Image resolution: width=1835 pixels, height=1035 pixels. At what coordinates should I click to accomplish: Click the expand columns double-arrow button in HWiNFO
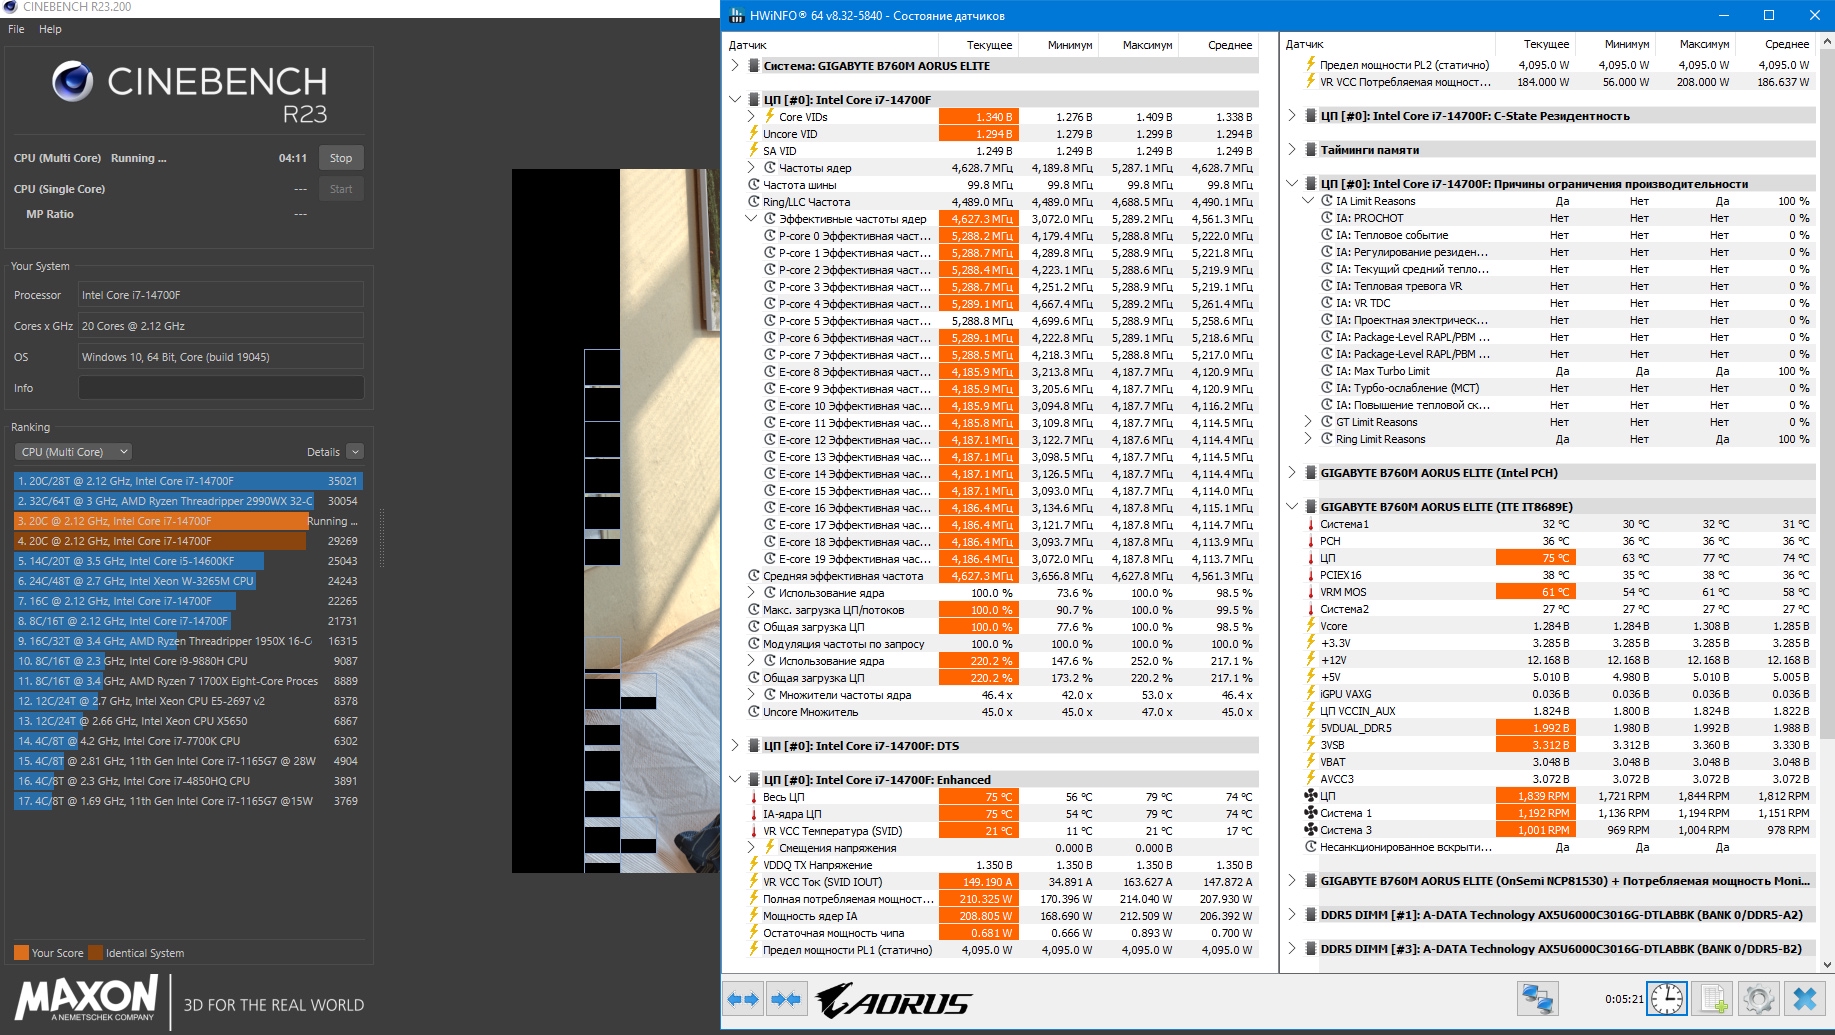click(744, 999)
